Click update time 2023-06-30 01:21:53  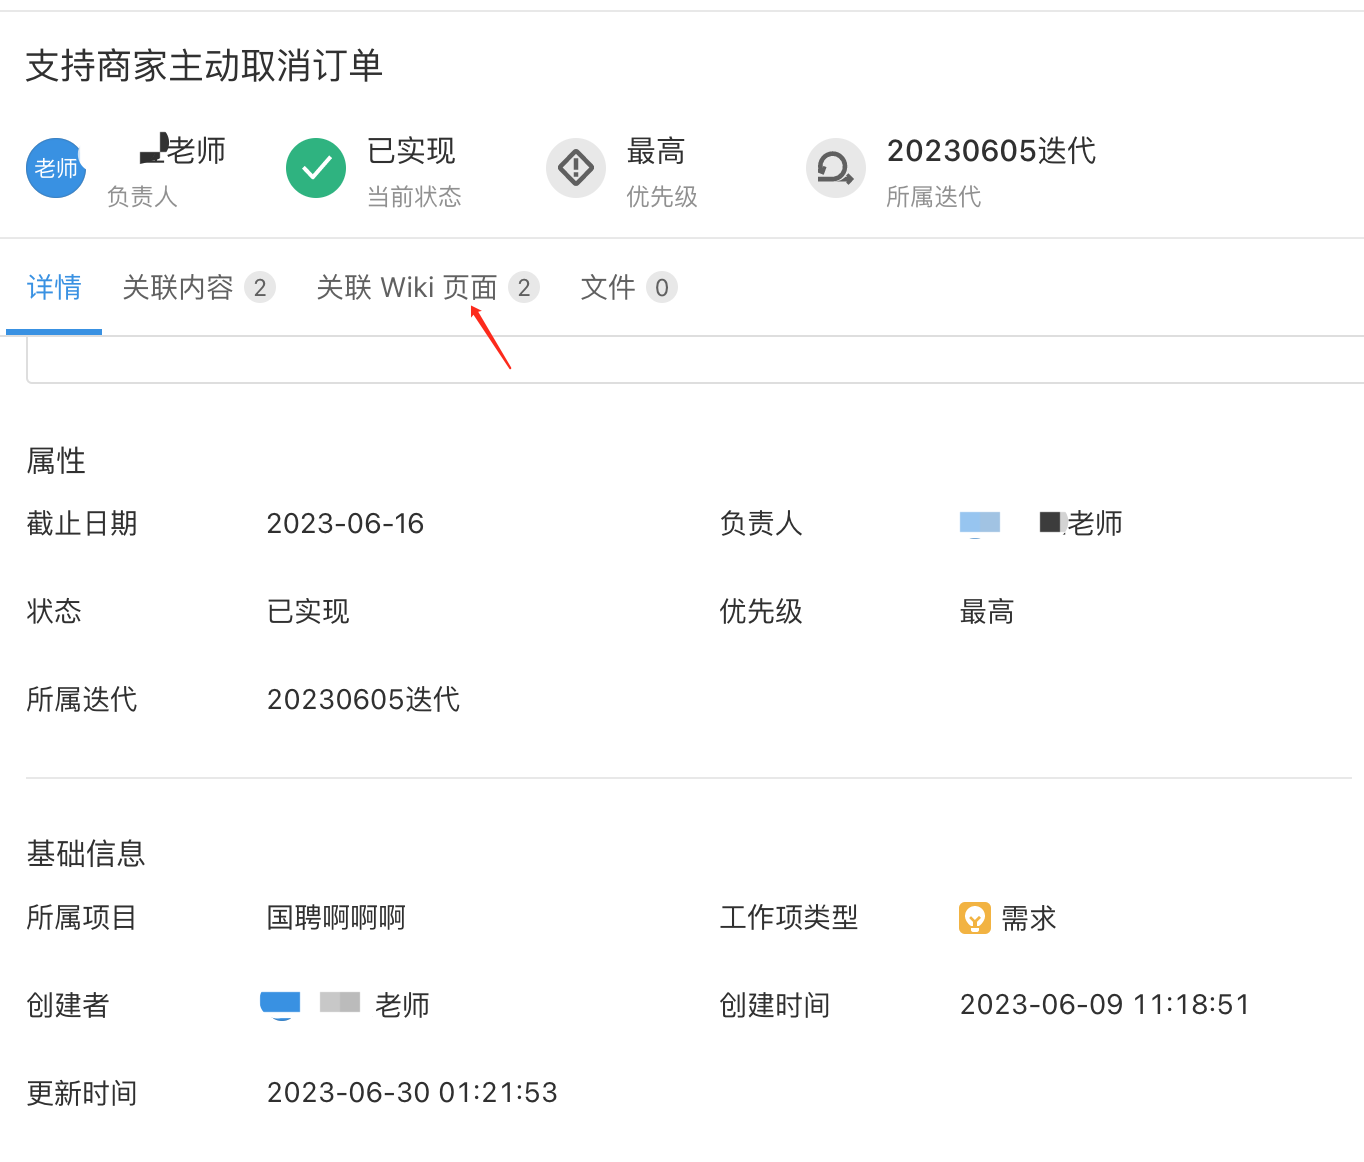point(412,1093)
